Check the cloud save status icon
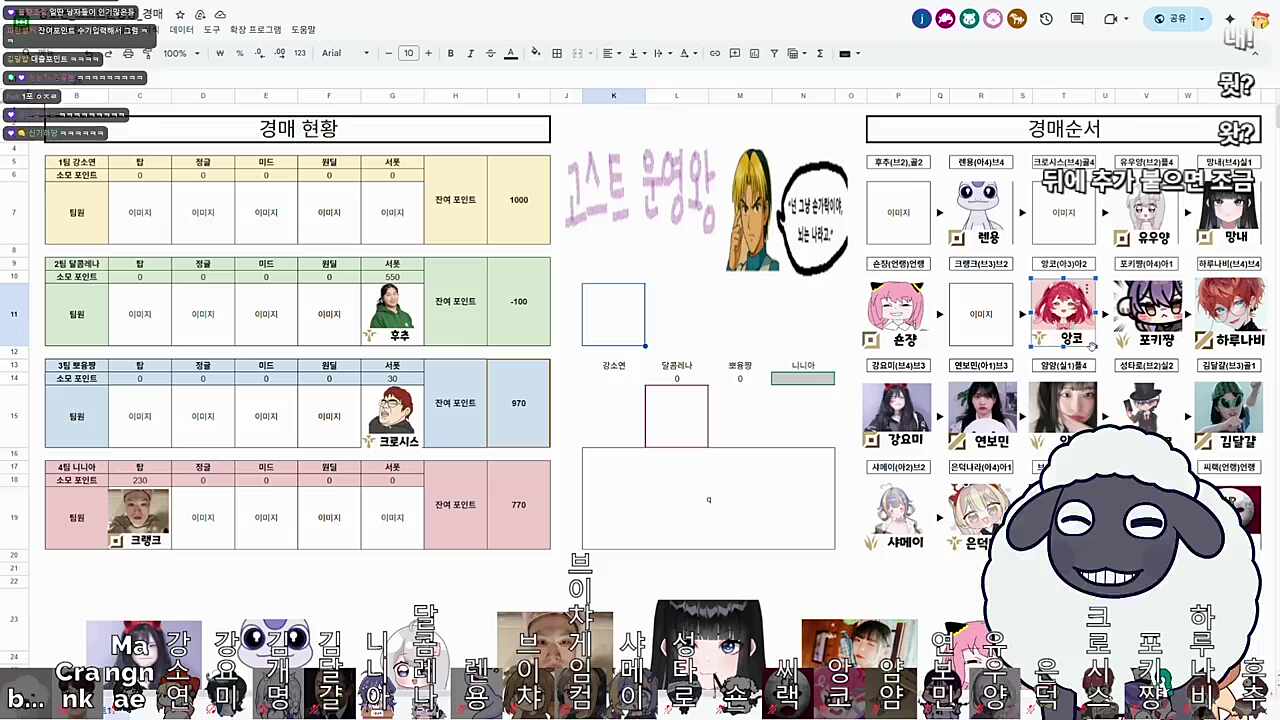 point(220,15)
